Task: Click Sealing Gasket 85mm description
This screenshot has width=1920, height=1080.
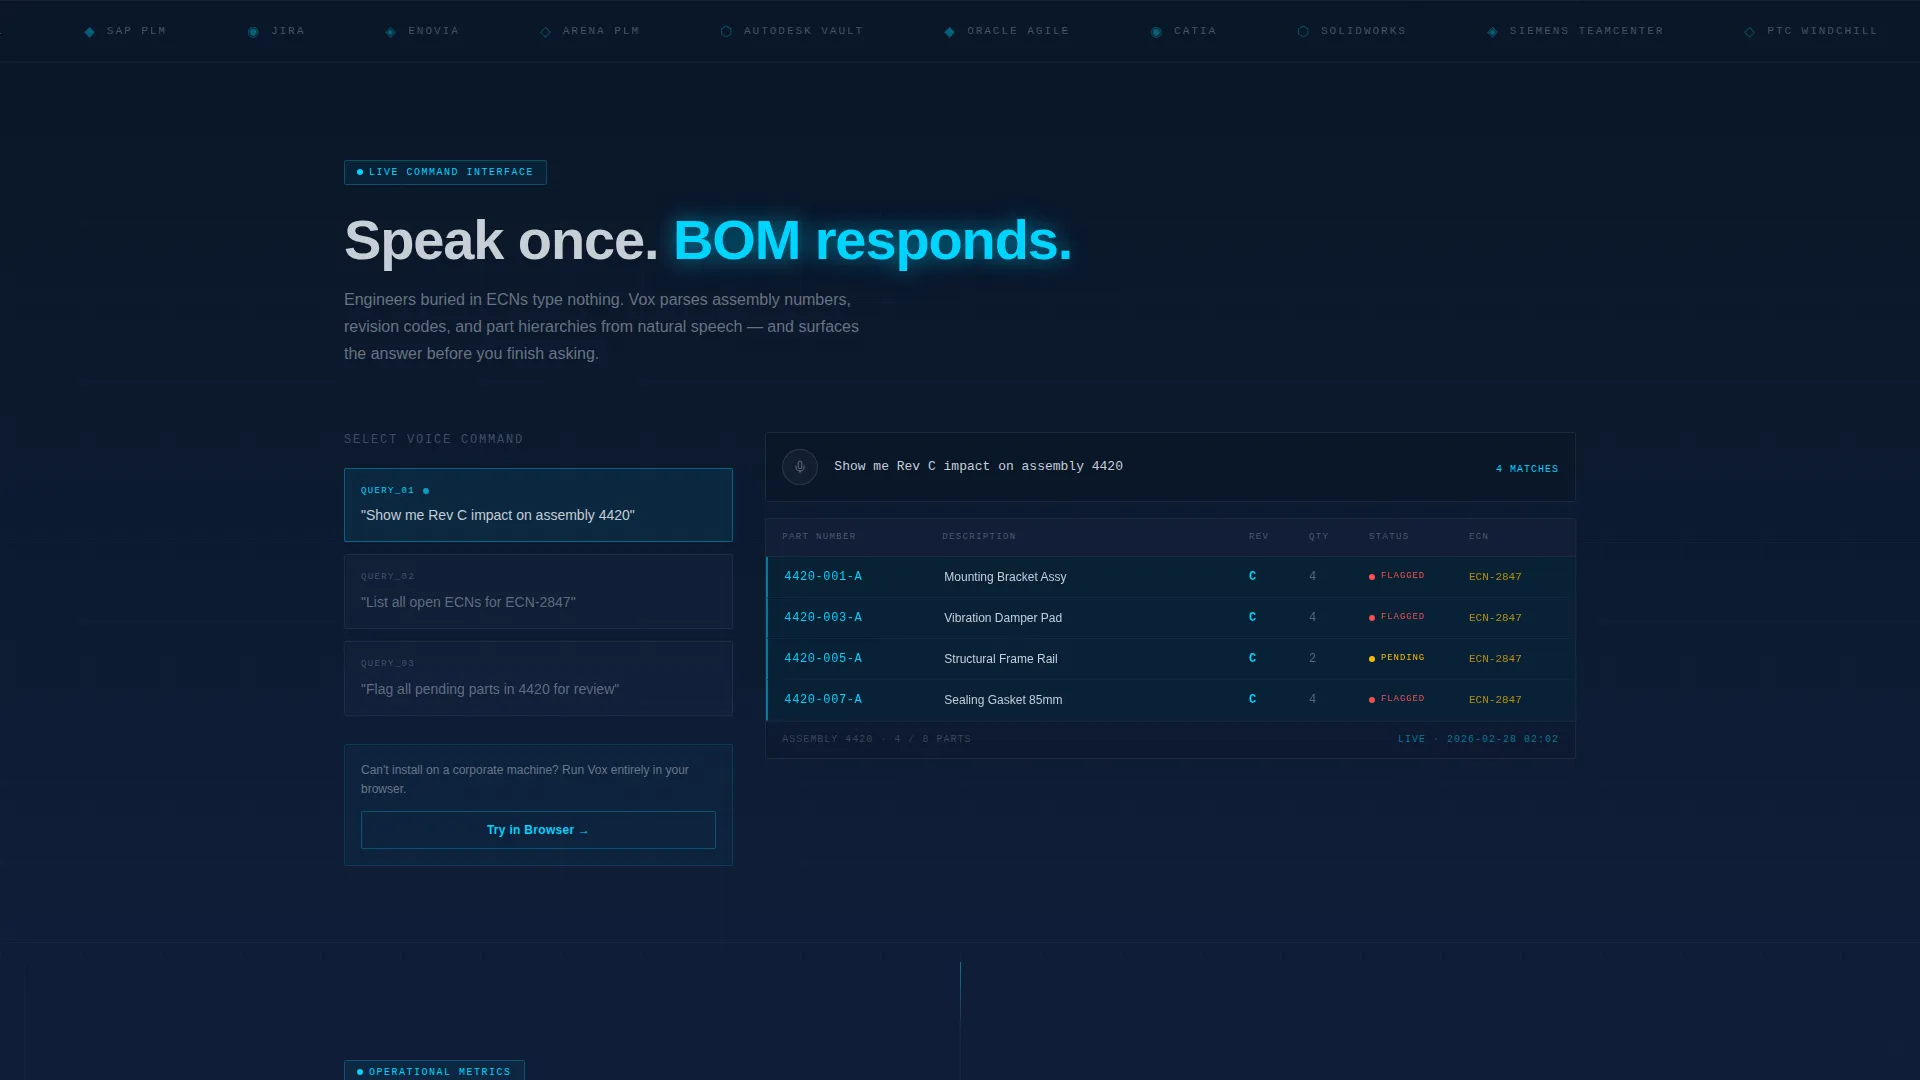Action: pyautogui.click(x=1003, y=700)
